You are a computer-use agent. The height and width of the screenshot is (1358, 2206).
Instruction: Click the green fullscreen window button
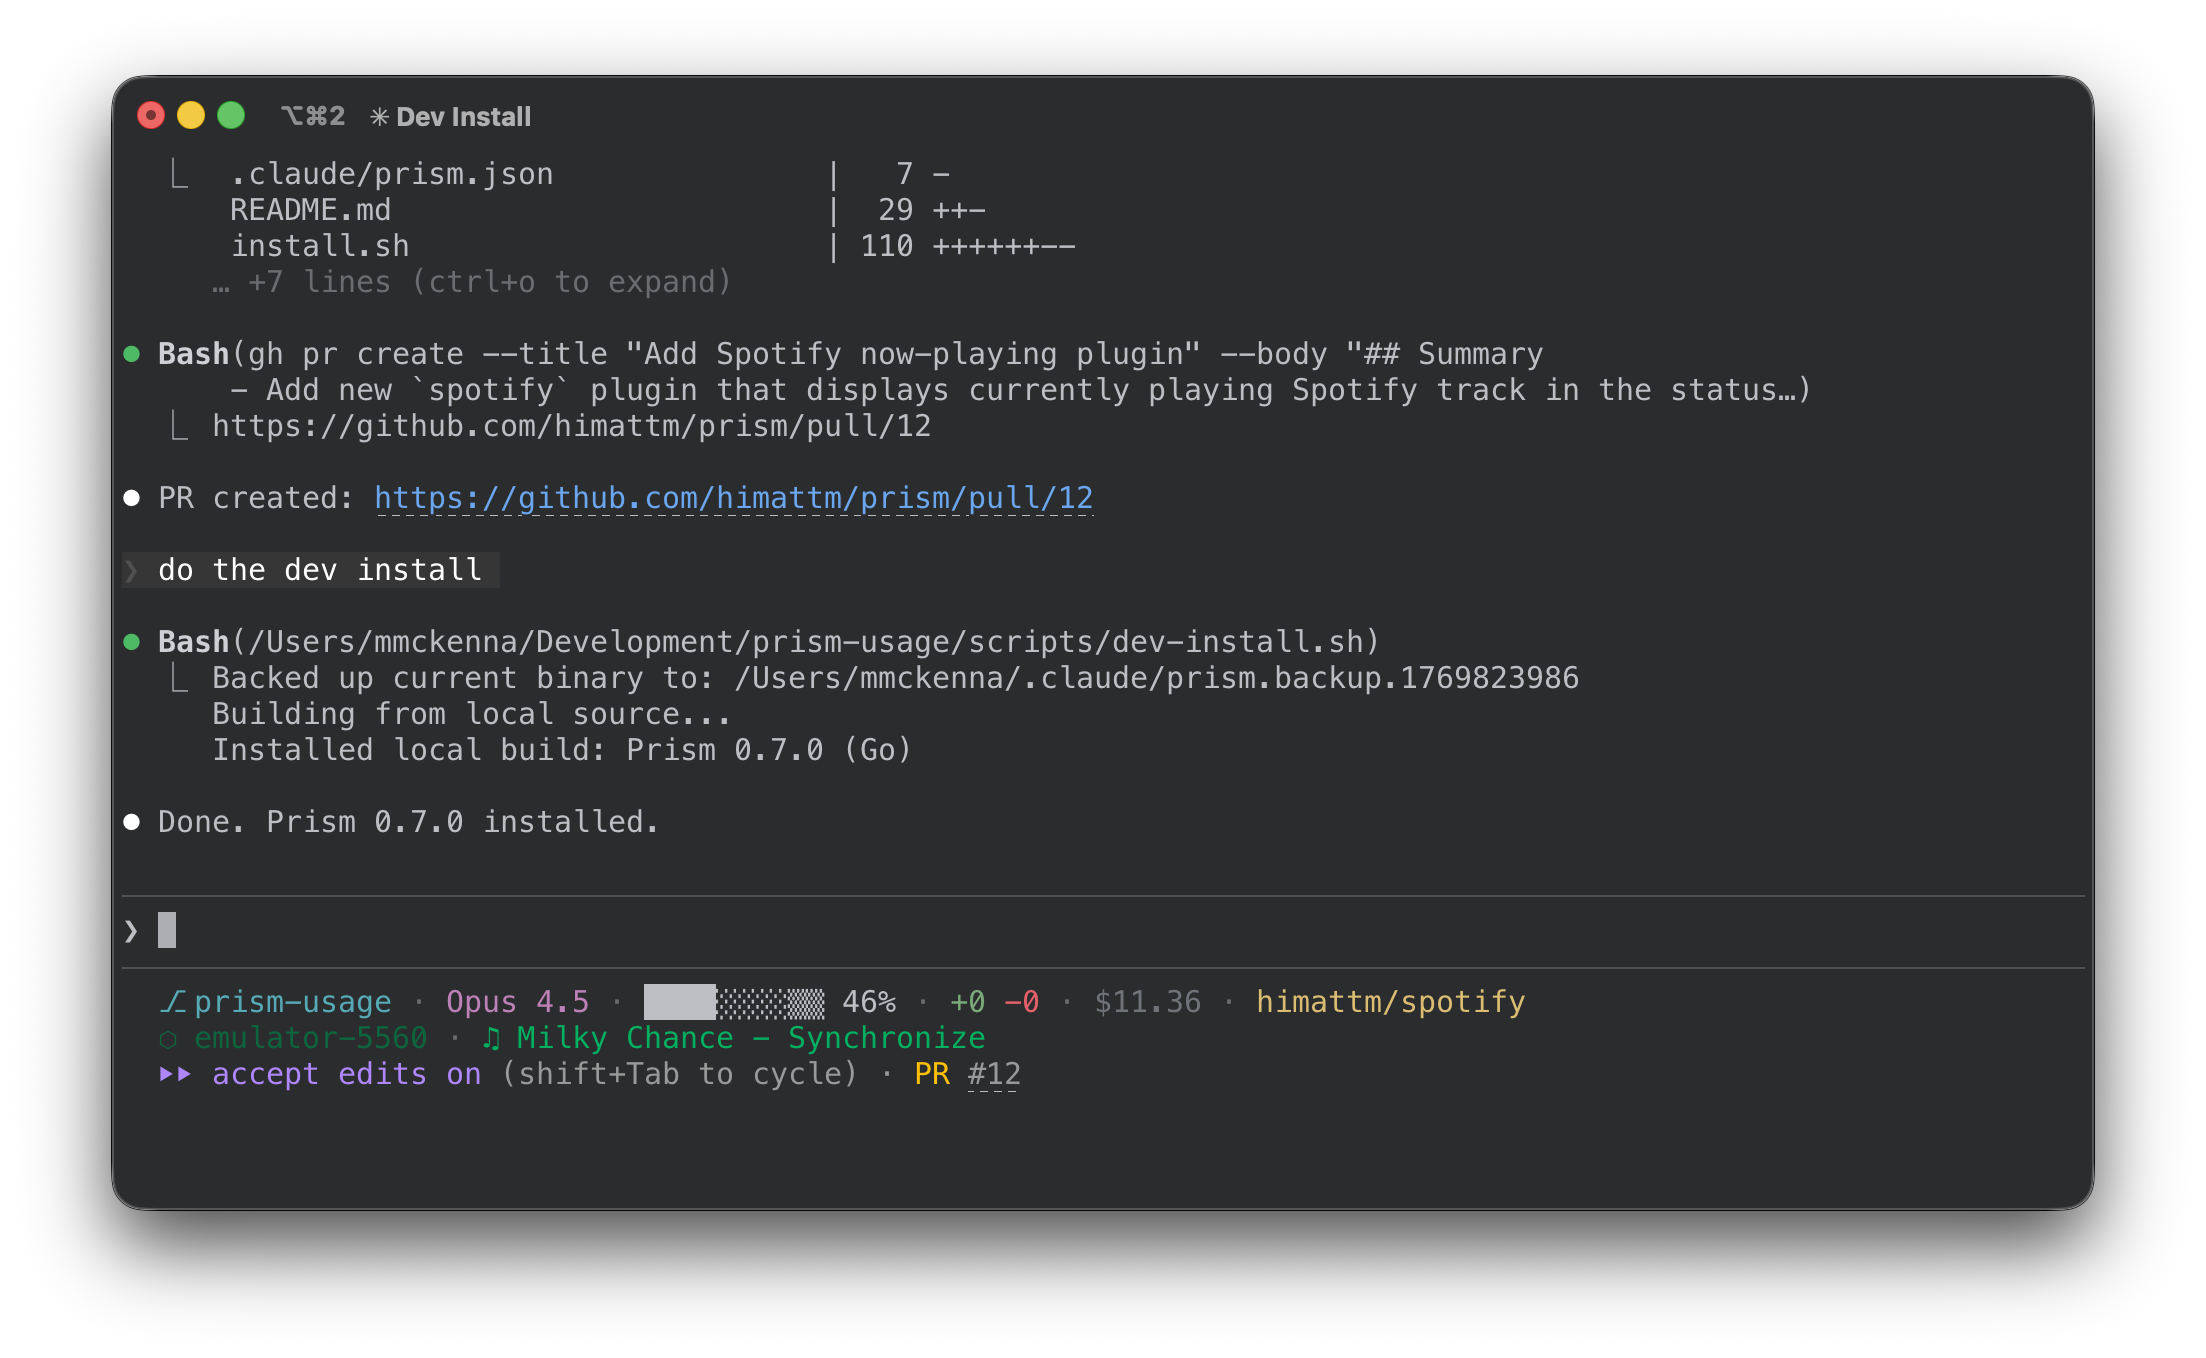click(231, 116)
